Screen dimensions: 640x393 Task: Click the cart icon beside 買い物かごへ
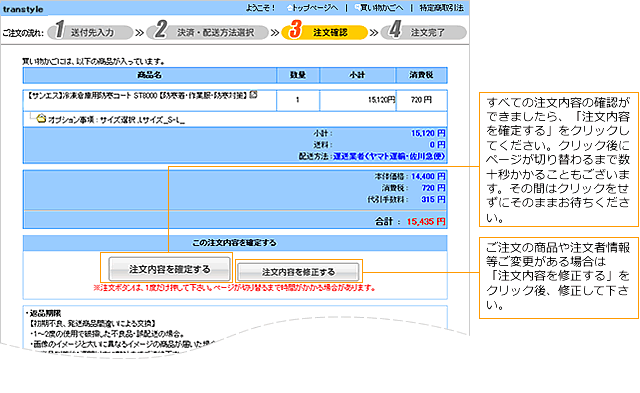357,7
